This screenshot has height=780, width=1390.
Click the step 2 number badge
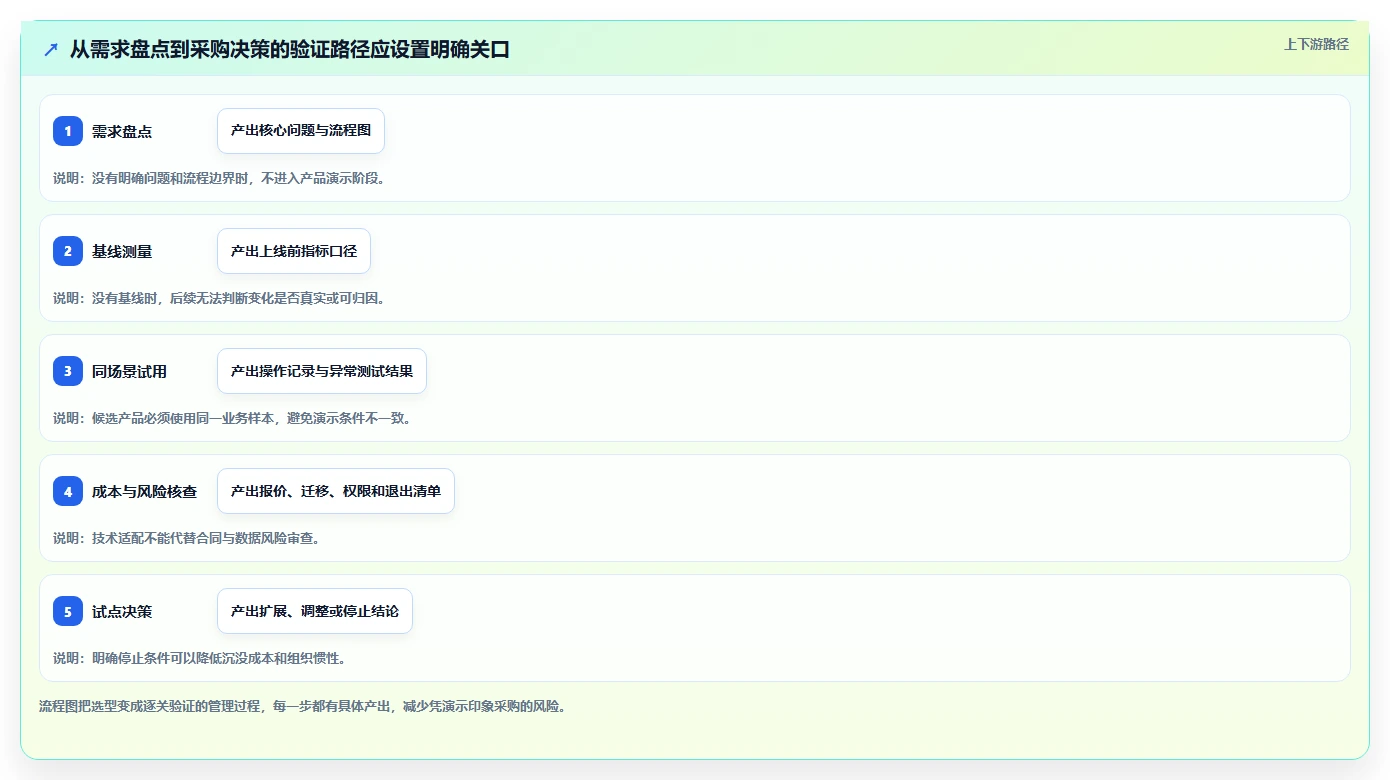(68, 251)
